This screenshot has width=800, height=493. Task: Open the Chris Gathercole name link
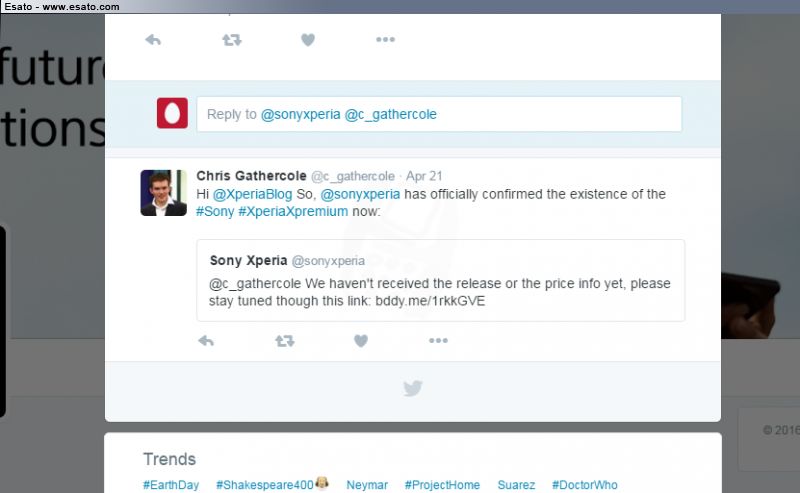click(x=252, y=176)
